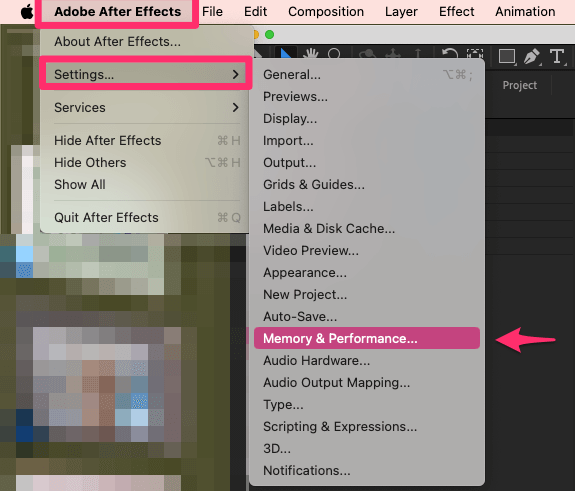
Task: Select the Type tool
Action: 557,57
